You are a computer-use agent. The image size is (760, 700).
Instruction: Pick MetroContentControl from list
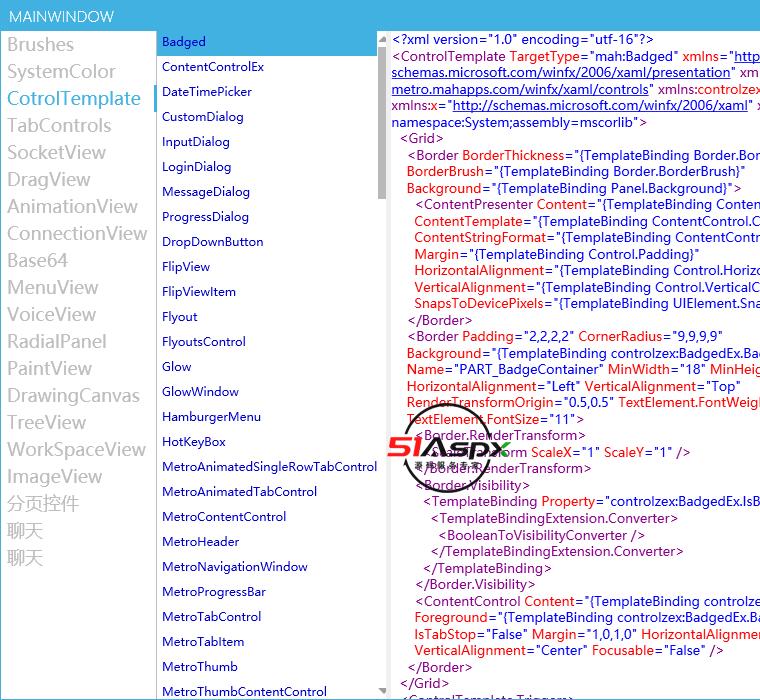tap(267, 517)
